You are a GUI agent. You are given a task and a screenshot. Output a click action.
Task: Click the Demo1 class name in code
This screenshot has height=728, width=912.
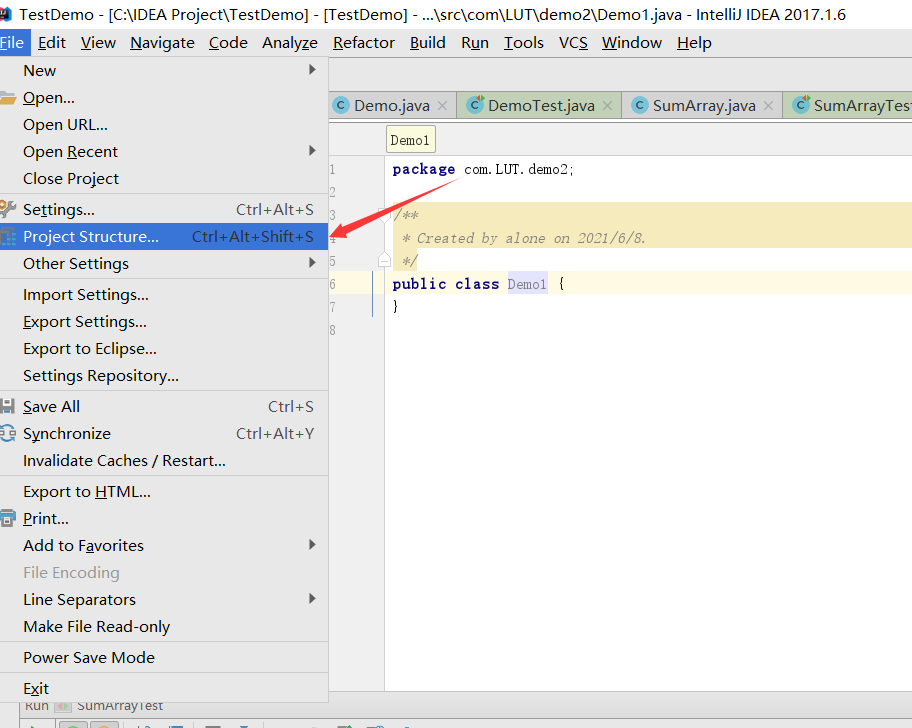click(527, 284)
